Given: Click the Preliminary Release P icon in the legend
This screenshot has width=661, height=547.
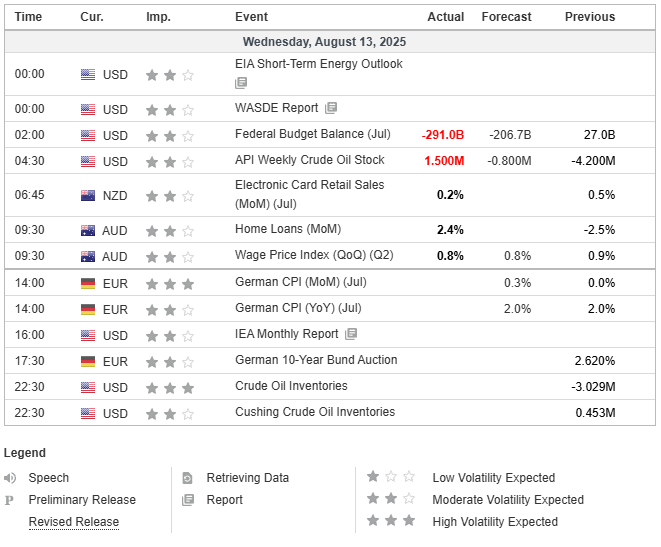Looking at the screenshot, I should tap(9, 500).
